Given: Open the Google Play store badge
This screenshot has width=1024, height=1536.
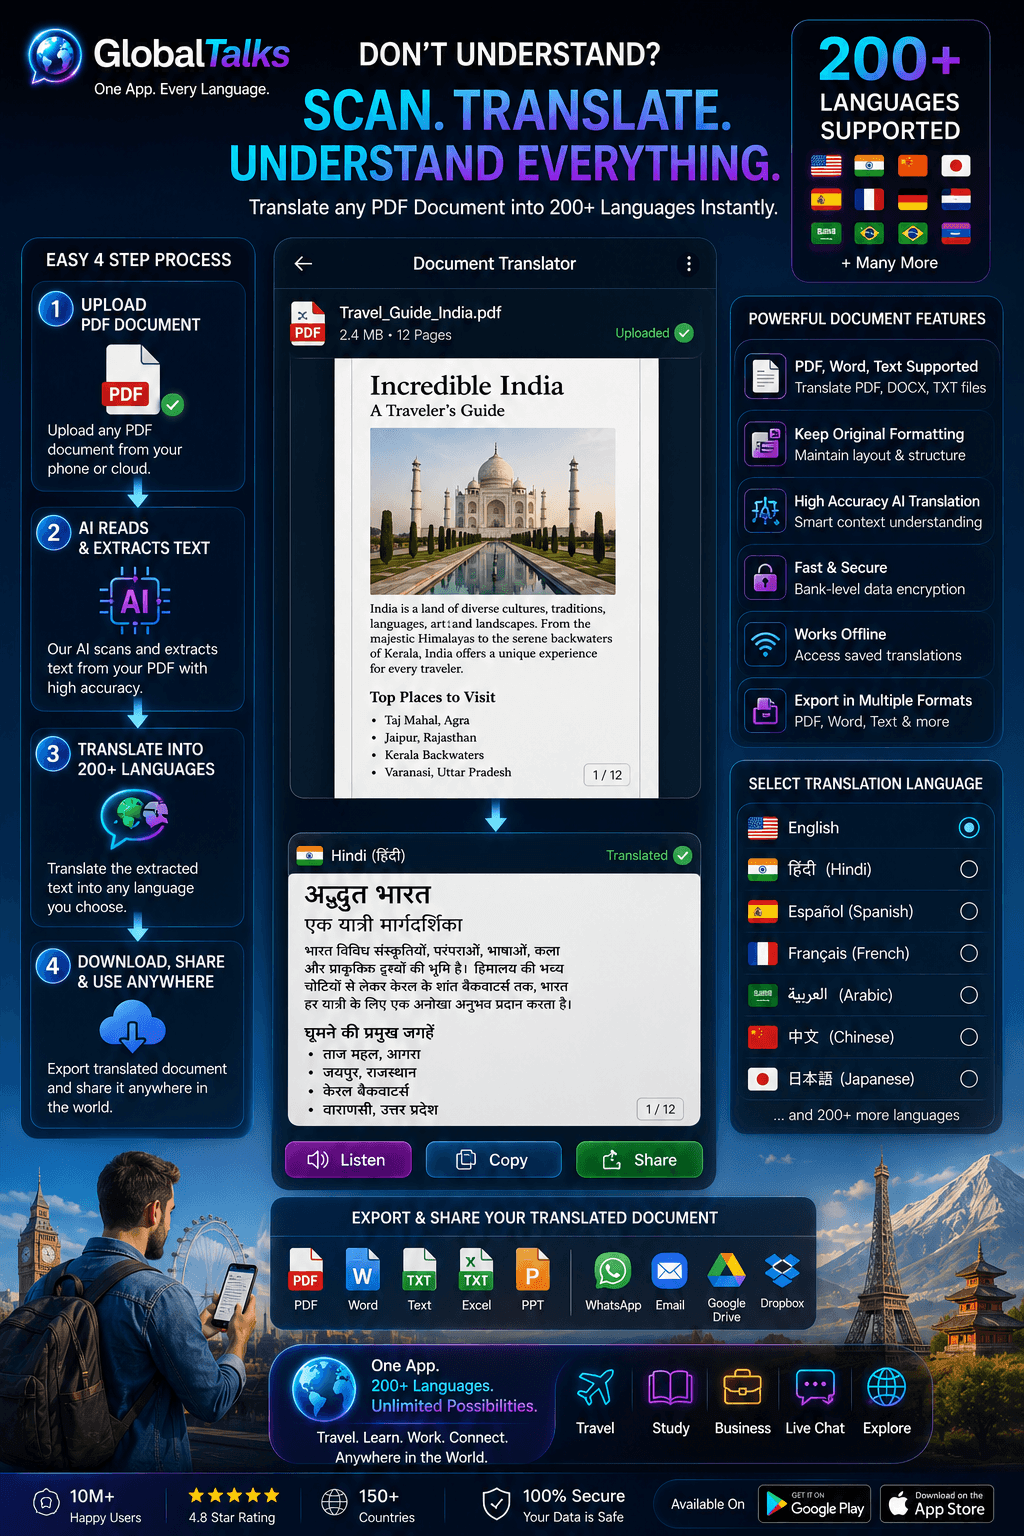Looking at the screenshot, I should tap(815, 1504).
